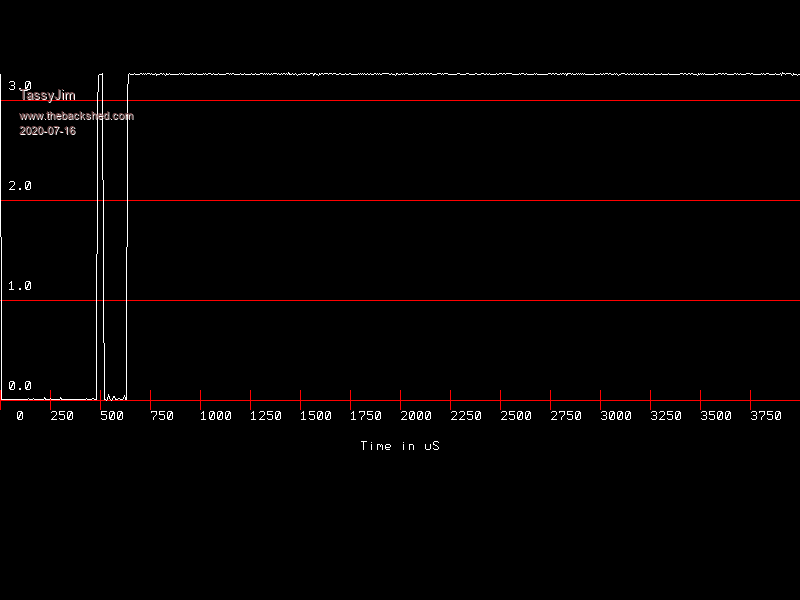This screenshot has width=800, height=600.
Task: Click the TassyJim author name
Action: coord(47,96)
